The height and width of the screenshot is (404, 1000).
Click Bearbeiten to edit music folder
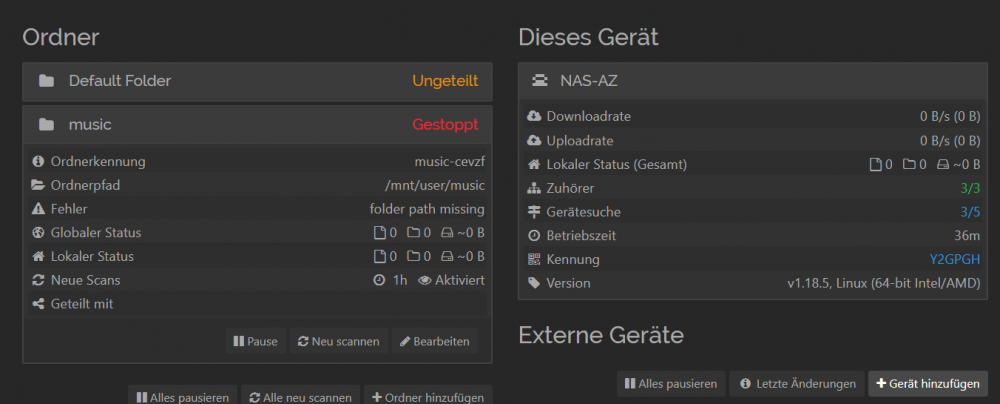tap(435, 341)
